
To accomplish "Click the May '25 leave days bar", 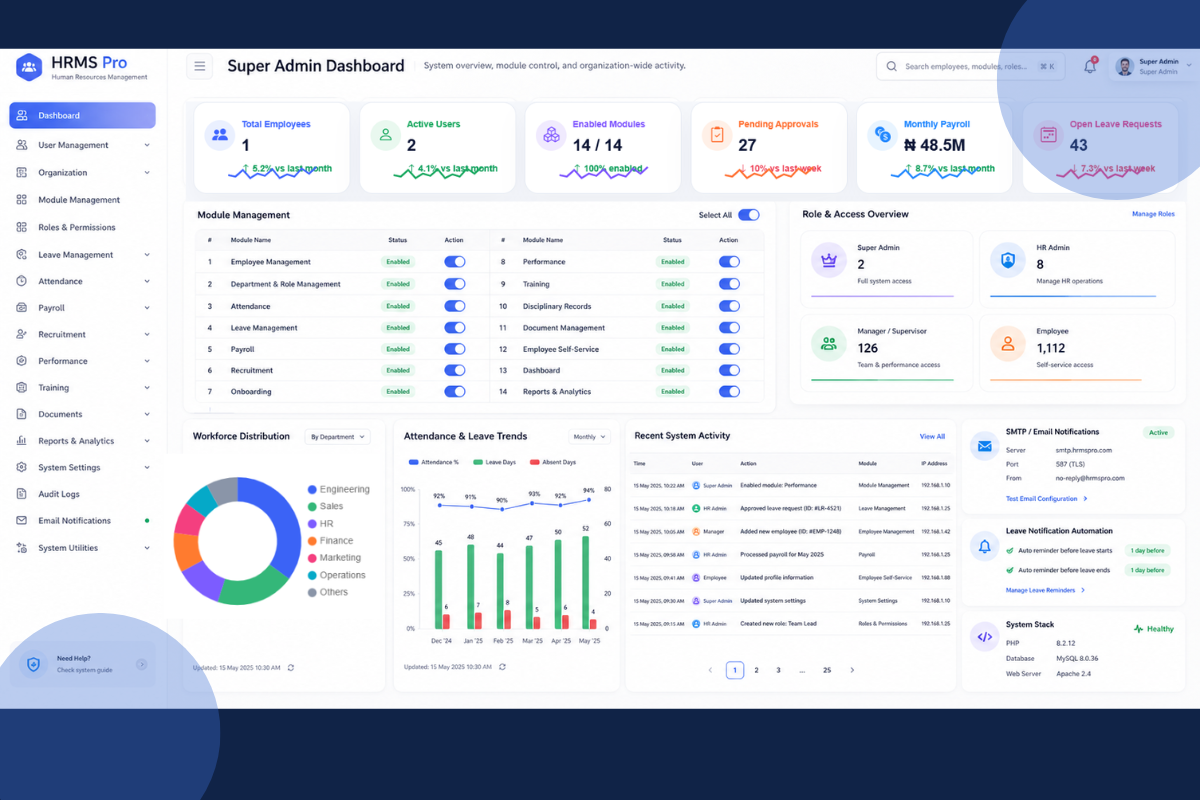I will coord(585,581).
